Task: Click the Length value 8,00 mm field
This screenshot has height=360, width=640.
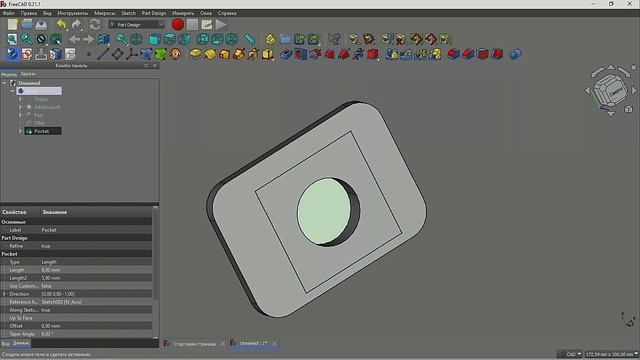Action: pos(96,270)
